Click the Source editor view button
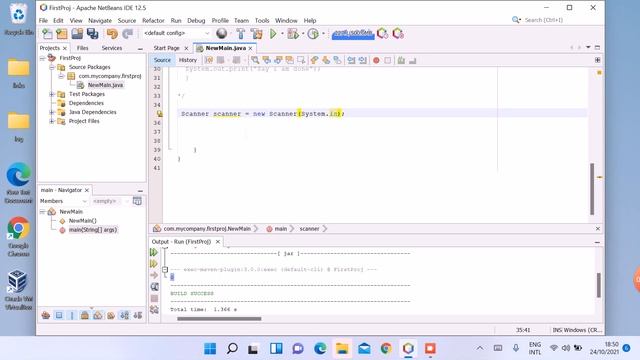 click(x=162, y=60)
